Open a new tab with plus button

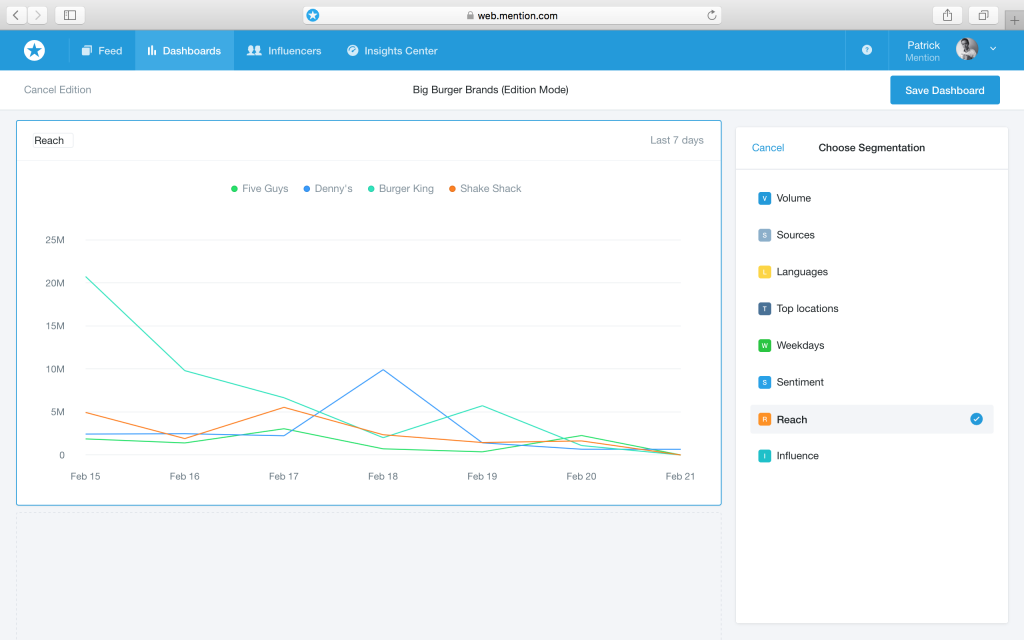click(x=1014, y=20)
